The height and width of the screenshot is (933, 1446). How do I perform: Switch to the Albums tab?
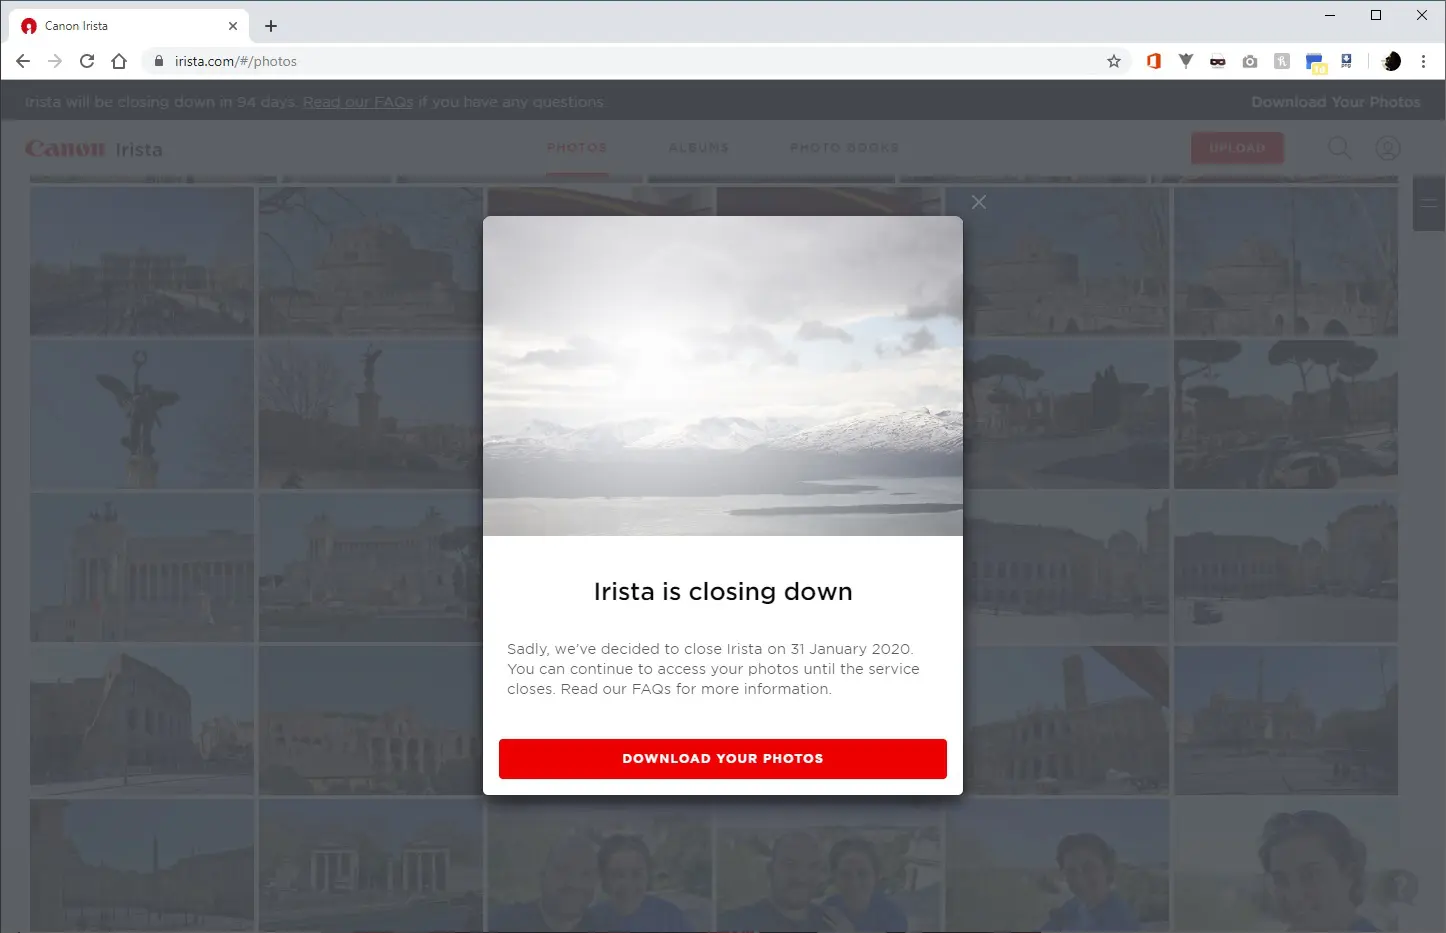(699, 148)
